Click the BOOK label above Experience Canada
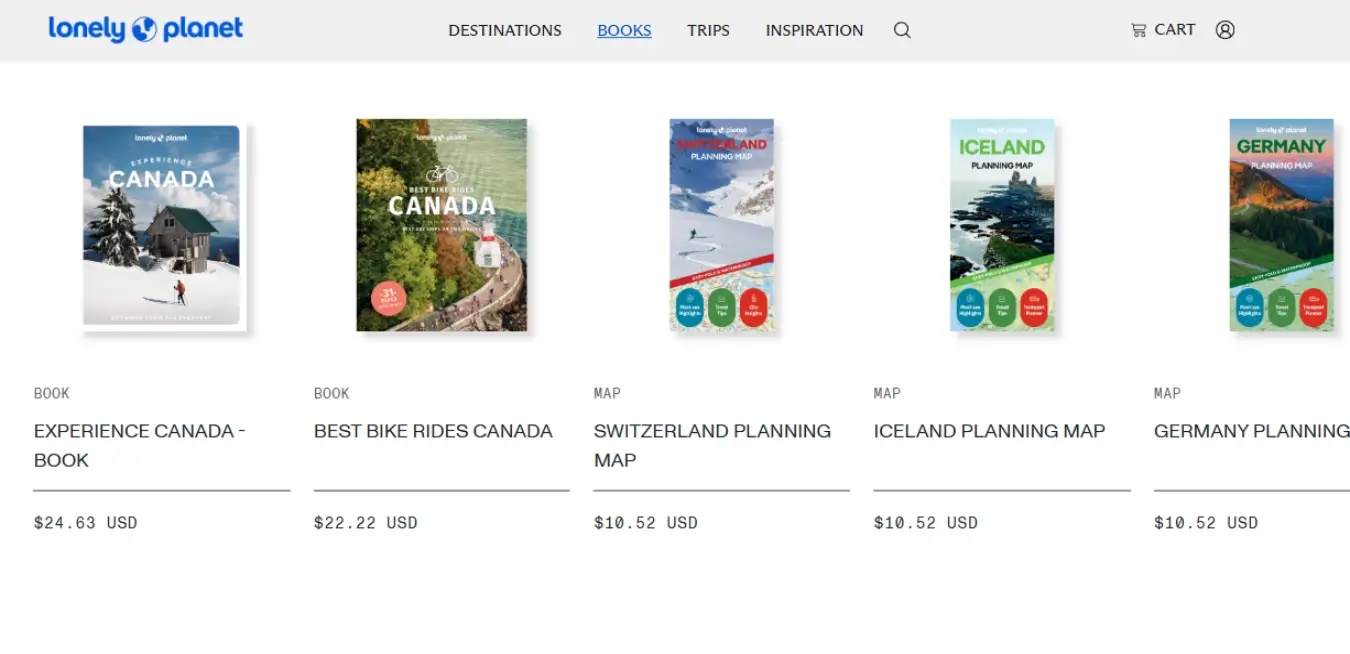The image size is (1350, 654). (52, 393)
